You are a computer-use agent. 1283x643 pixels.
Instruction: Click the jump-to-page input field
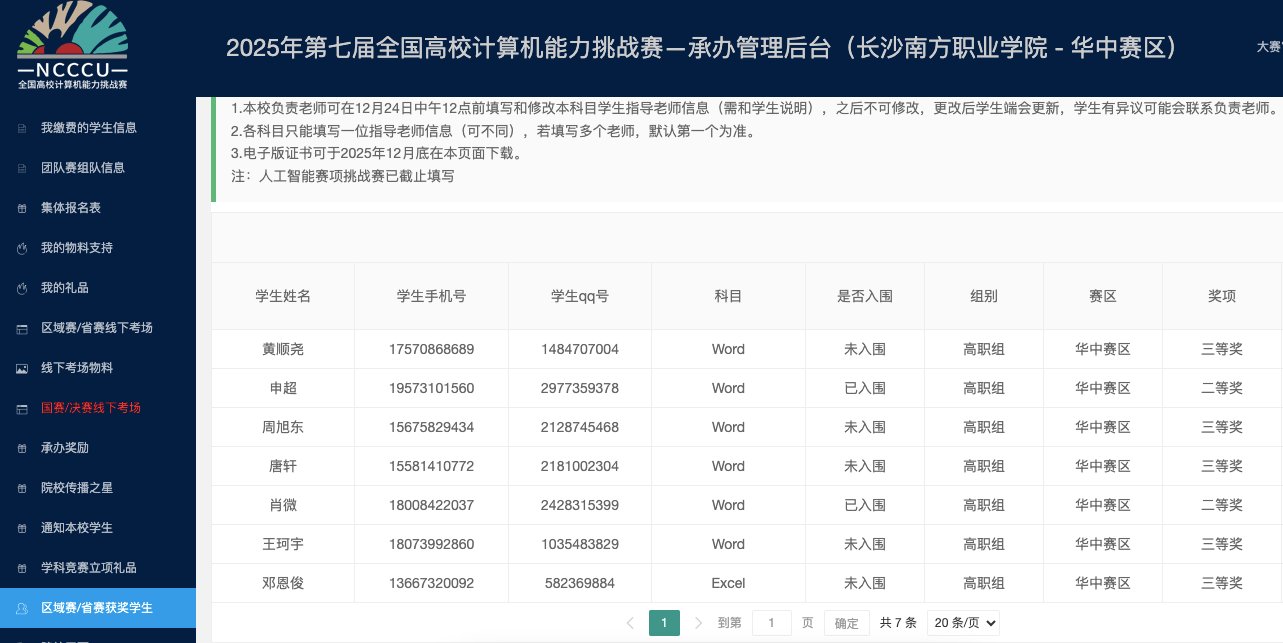772,623
